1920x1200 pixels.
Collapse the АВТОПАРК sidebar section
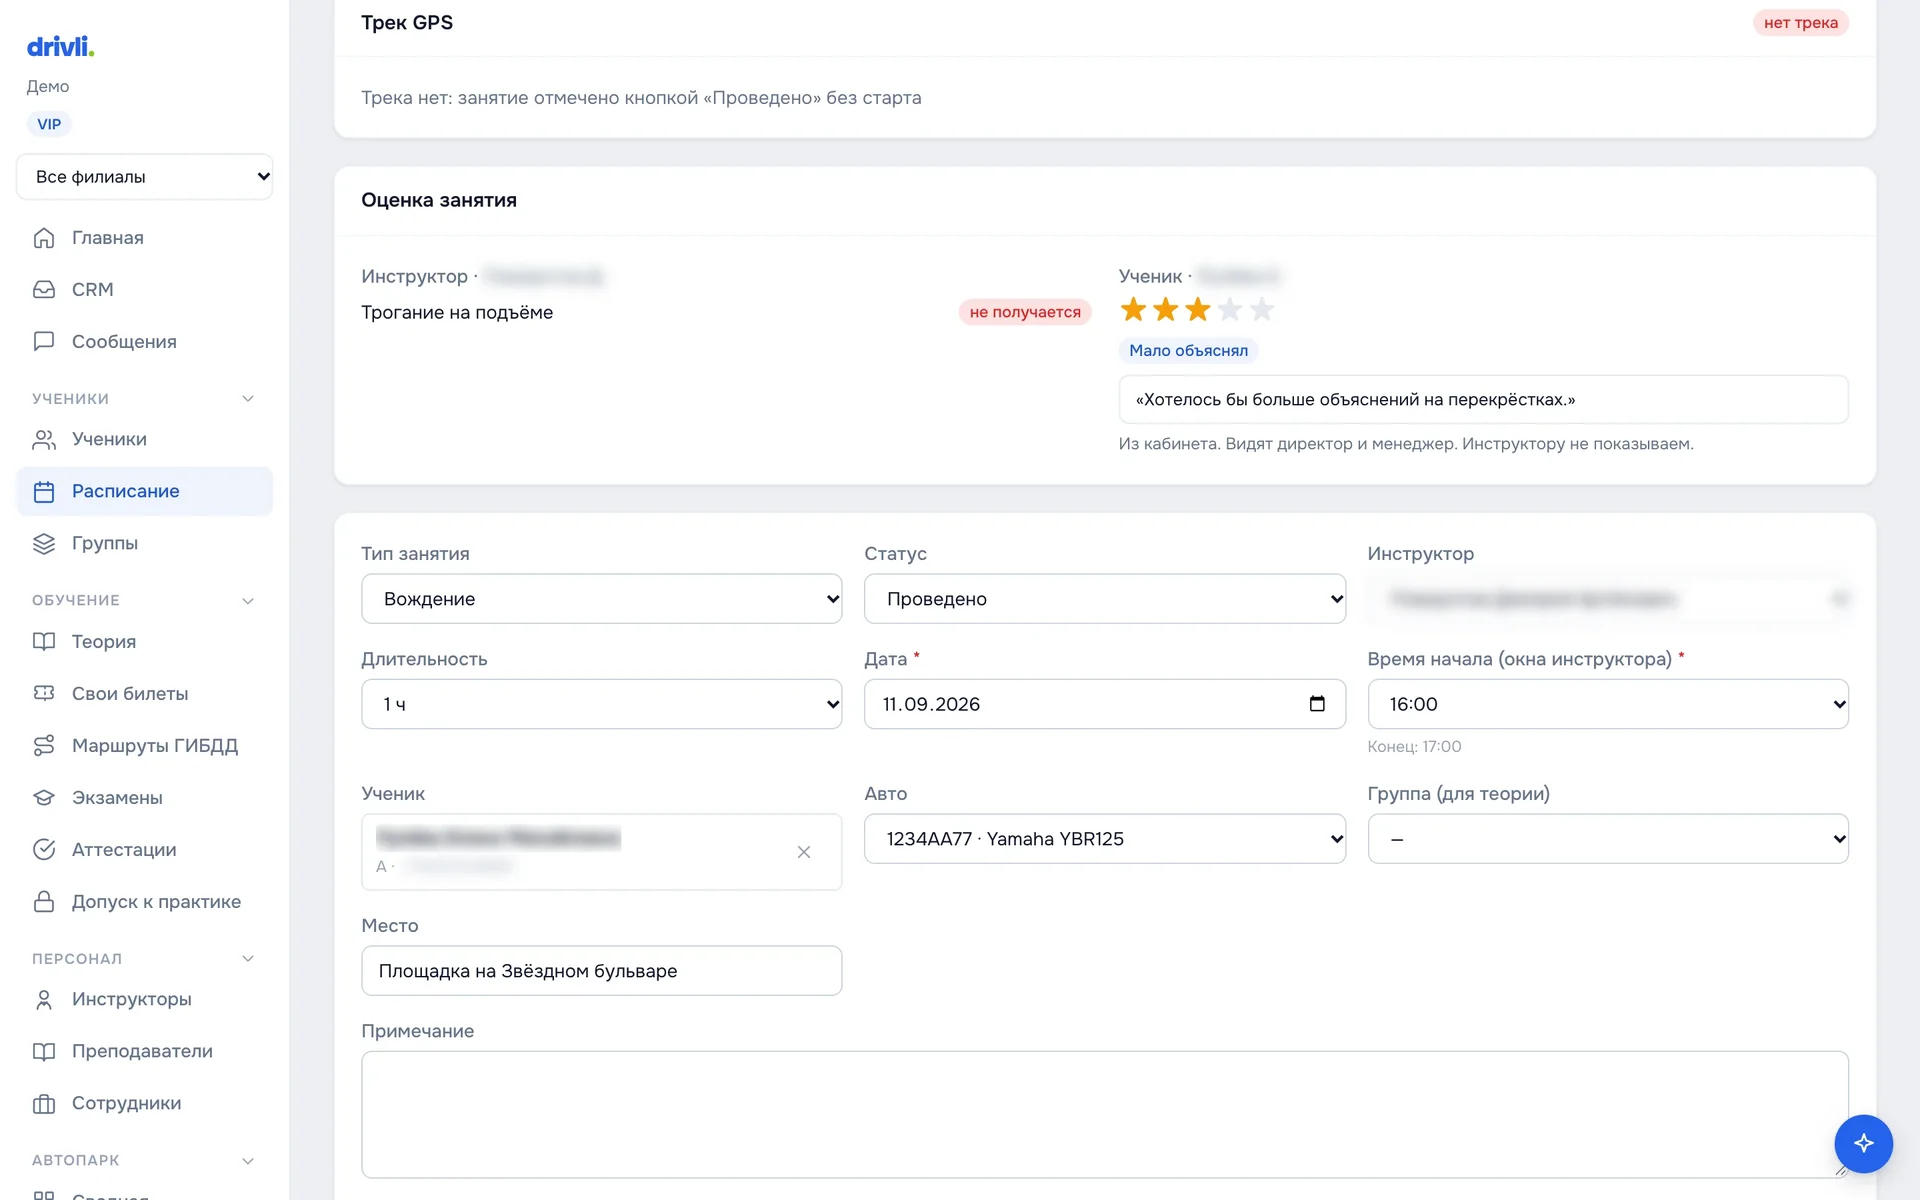point(248,1161)
